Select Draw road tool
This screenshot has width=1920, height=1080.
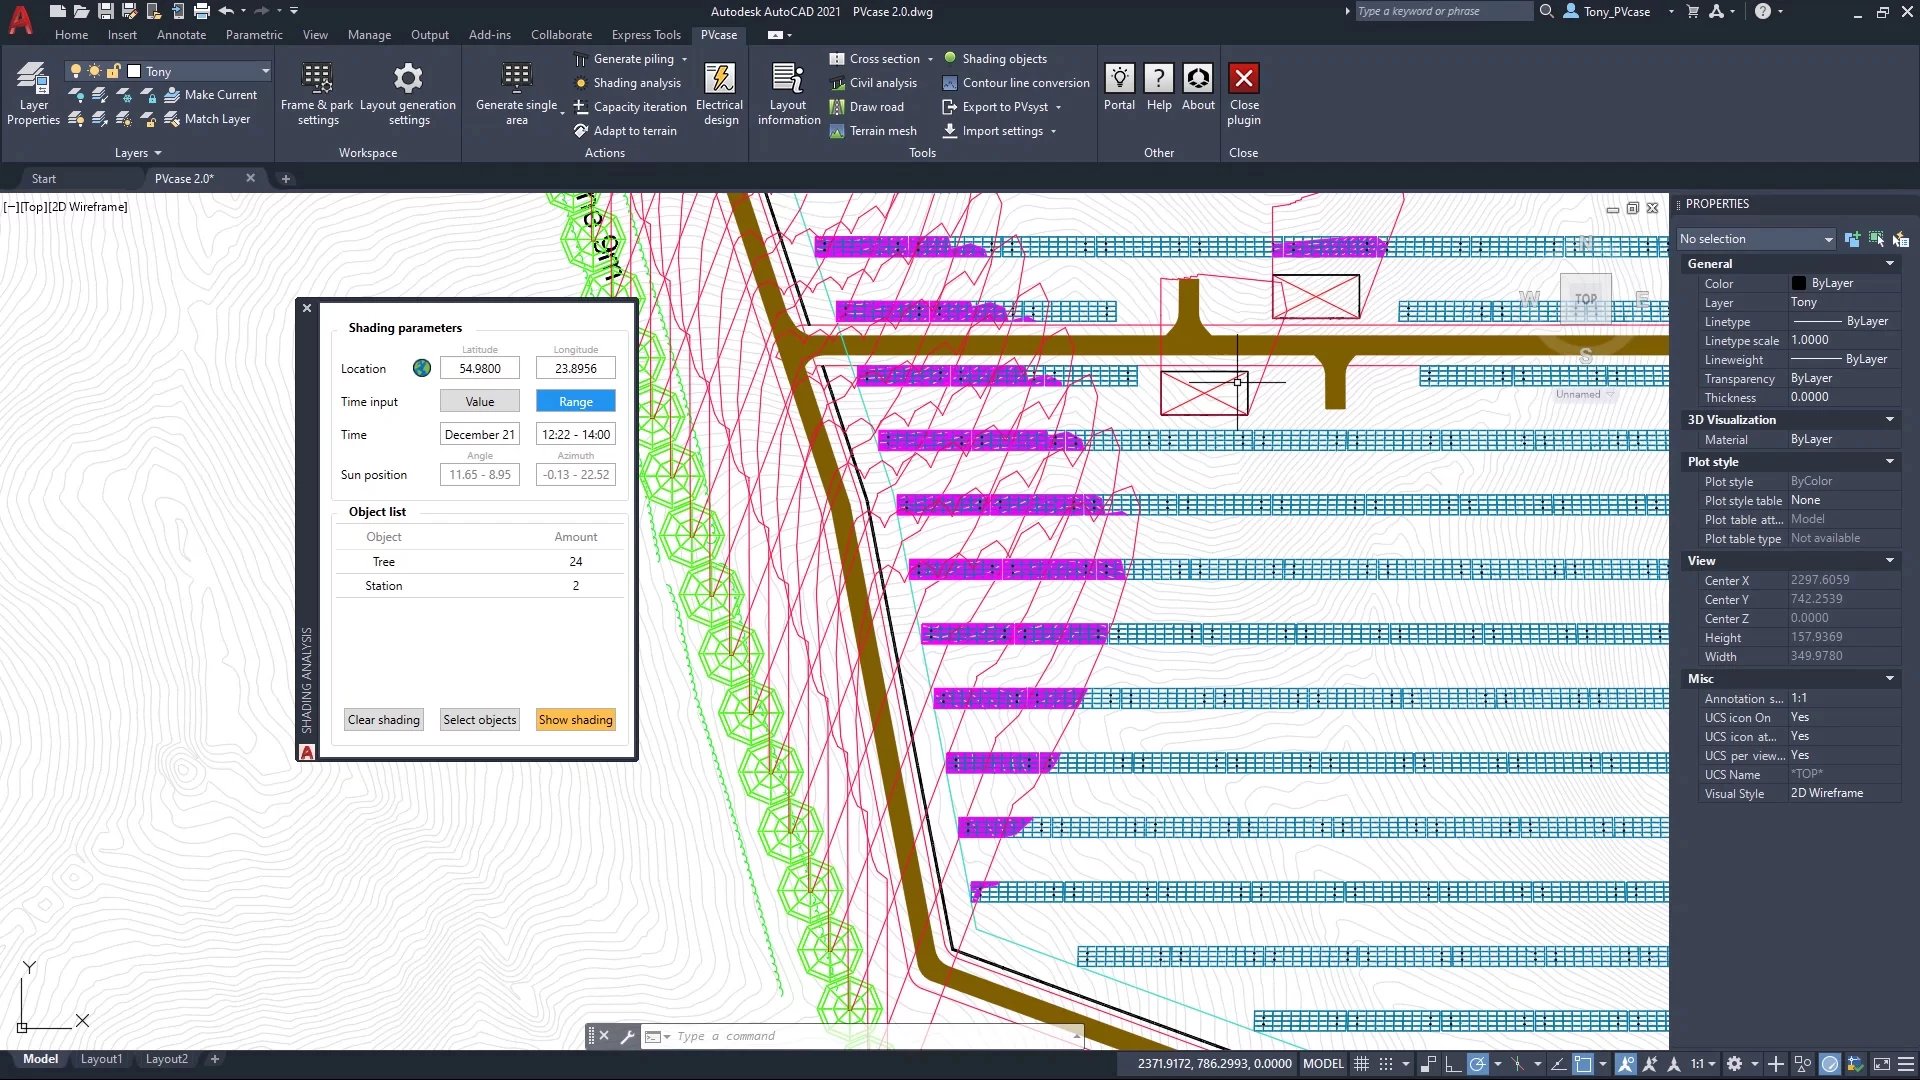(866, 107)
